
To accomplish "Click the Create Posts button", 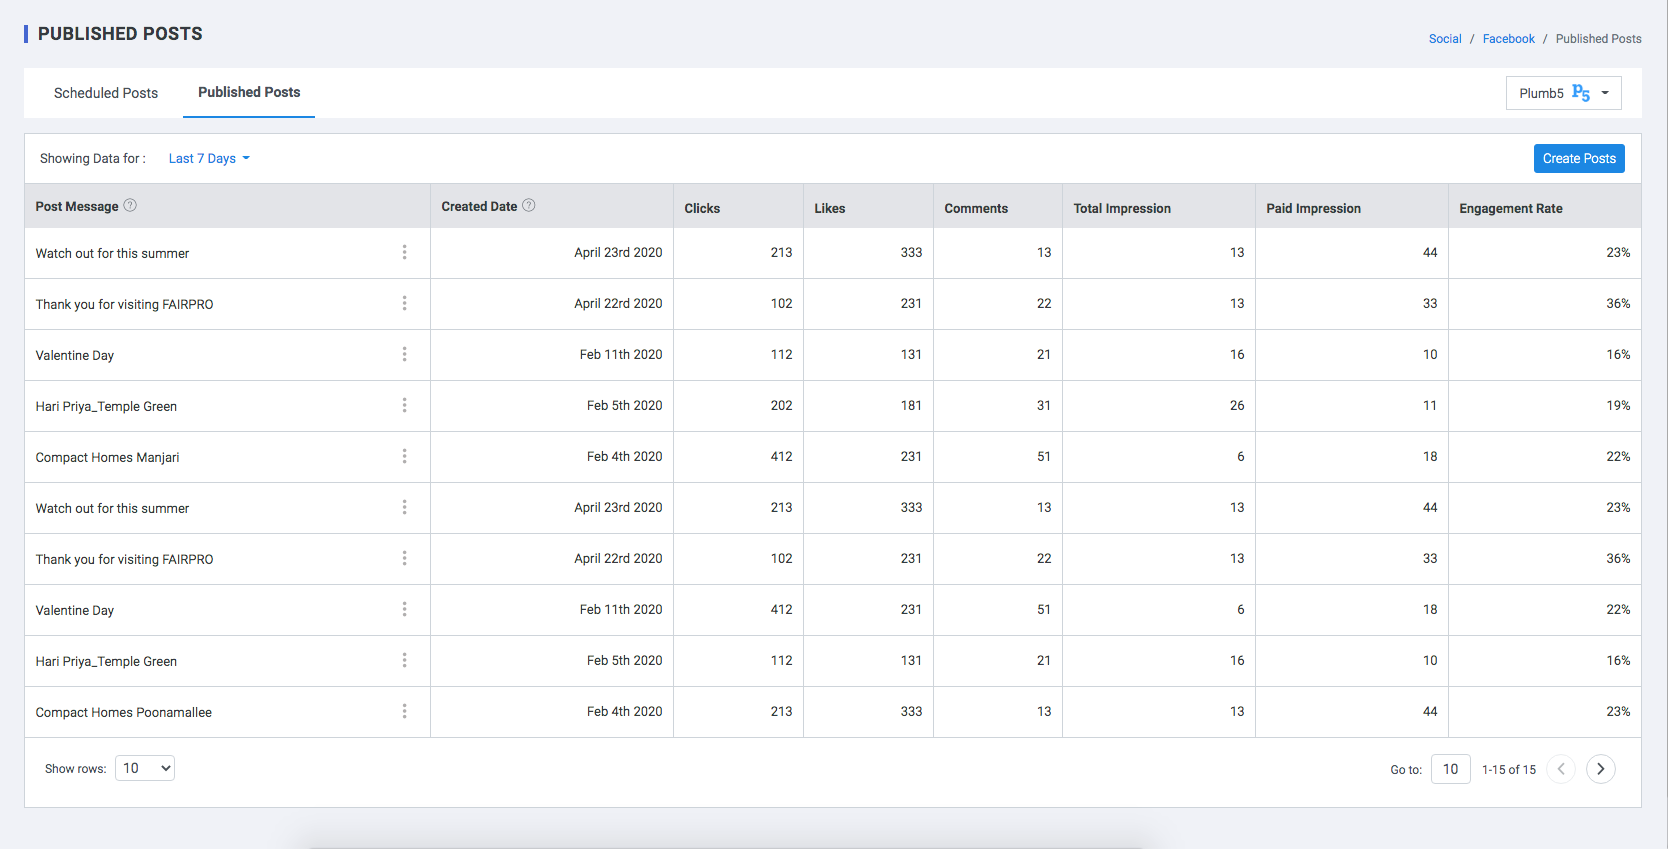I will pyautogui.click(x=1579, y=158).
